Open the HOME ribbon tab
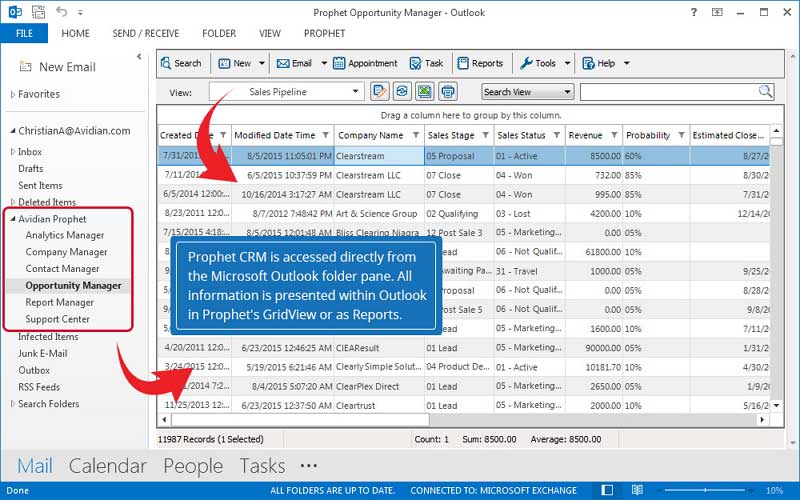 (x=76, y=34)
